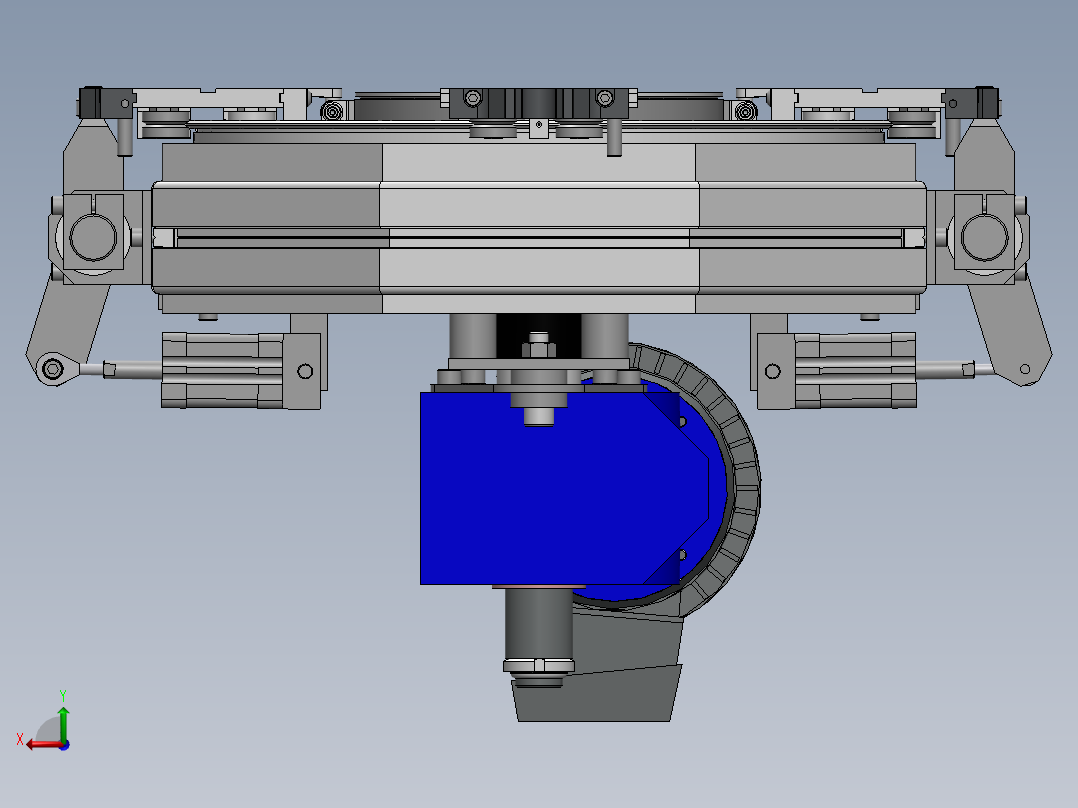This screenshot has width=1078, height=808.
Task: Select the hex nut above blue housing
Action: click(x=539, y=349)
